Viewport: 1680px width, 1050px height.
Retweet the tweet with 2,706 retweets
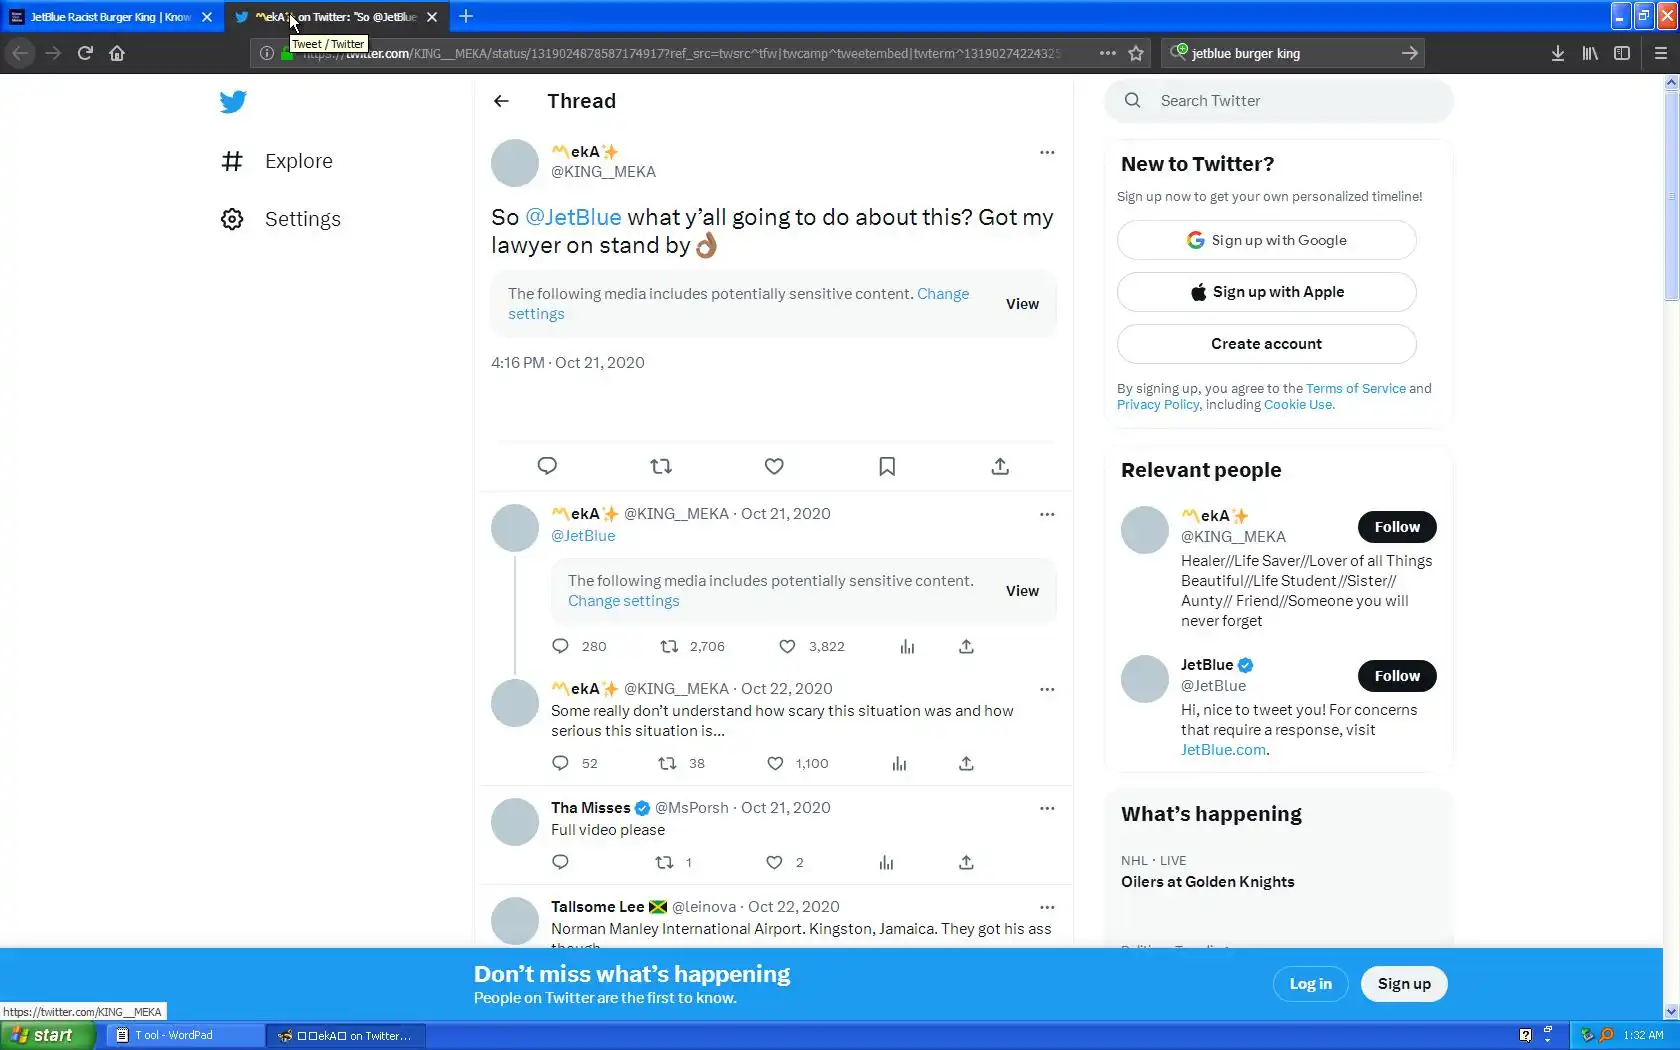(x=692, y=646)
